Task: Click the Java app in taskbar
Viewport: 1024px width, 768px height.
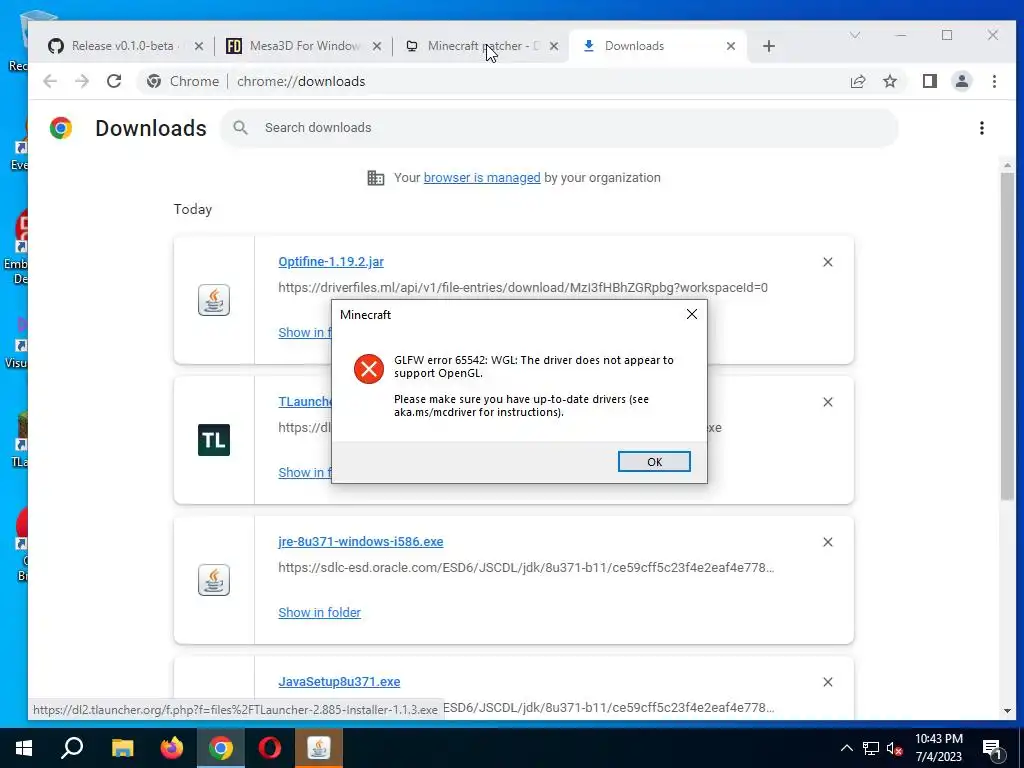Action: coord(319,748)
